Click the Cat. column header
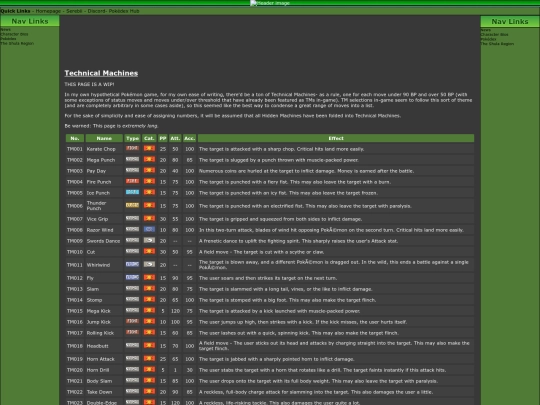Screen dimensions: 540x405 coord(149,138)
